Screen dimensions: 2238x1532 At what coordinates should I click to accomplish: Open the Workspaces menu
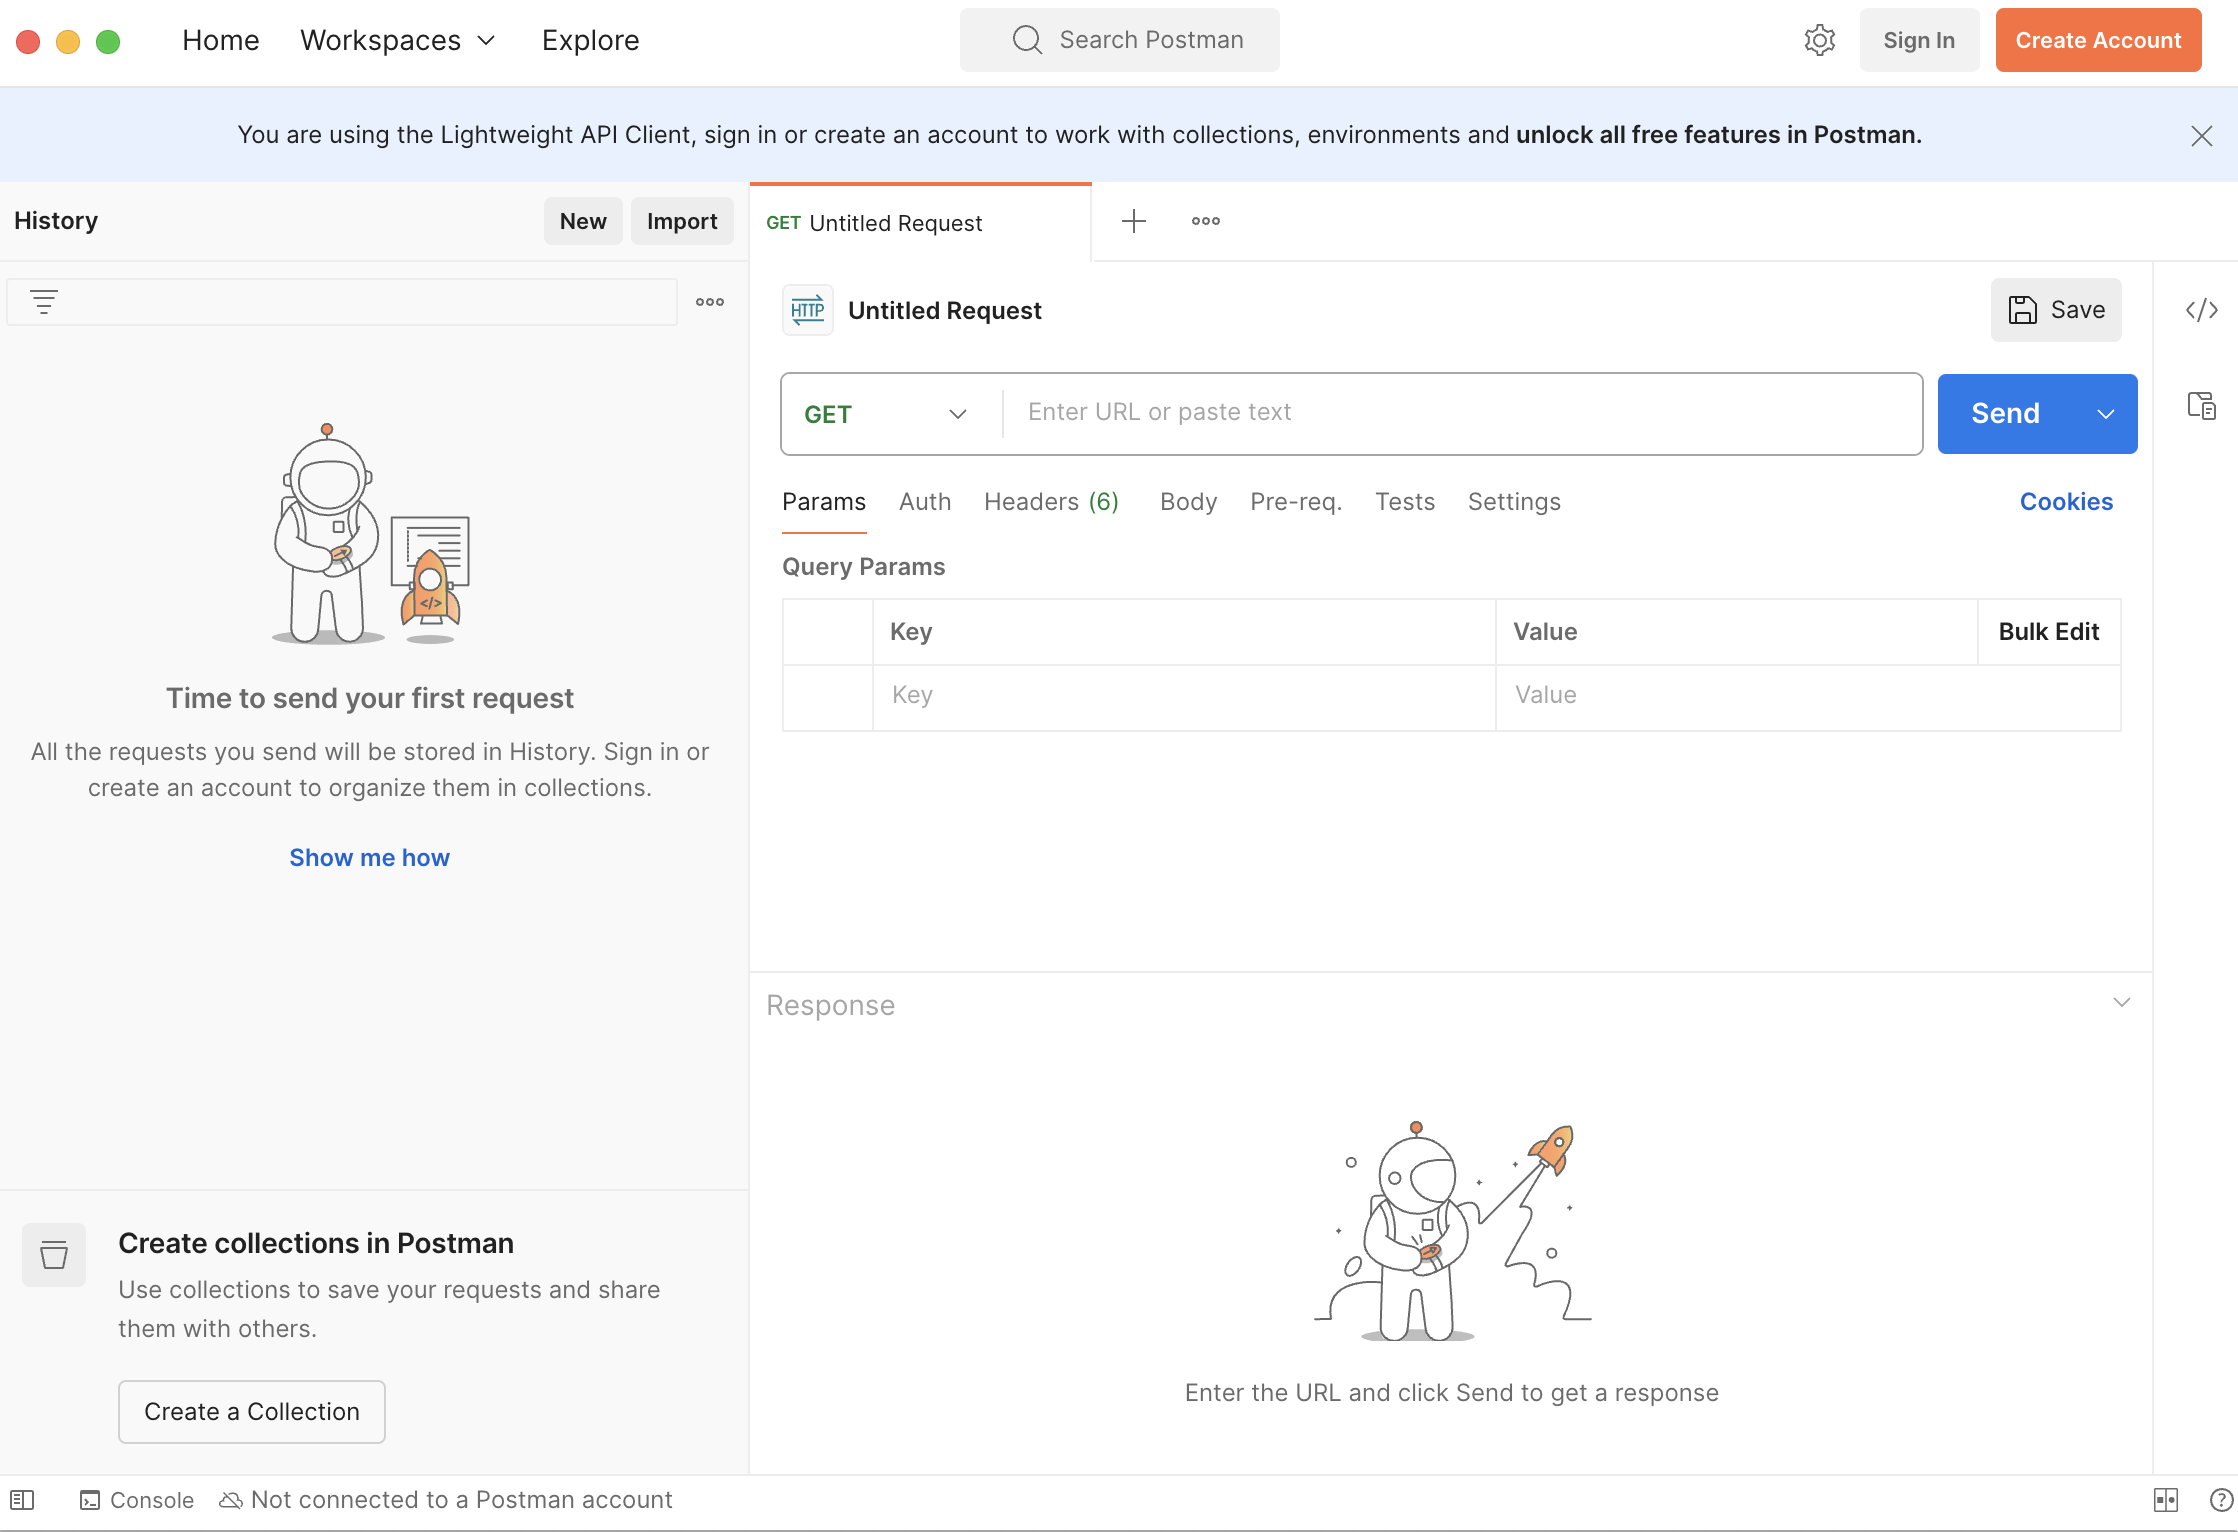click(397, 40)
